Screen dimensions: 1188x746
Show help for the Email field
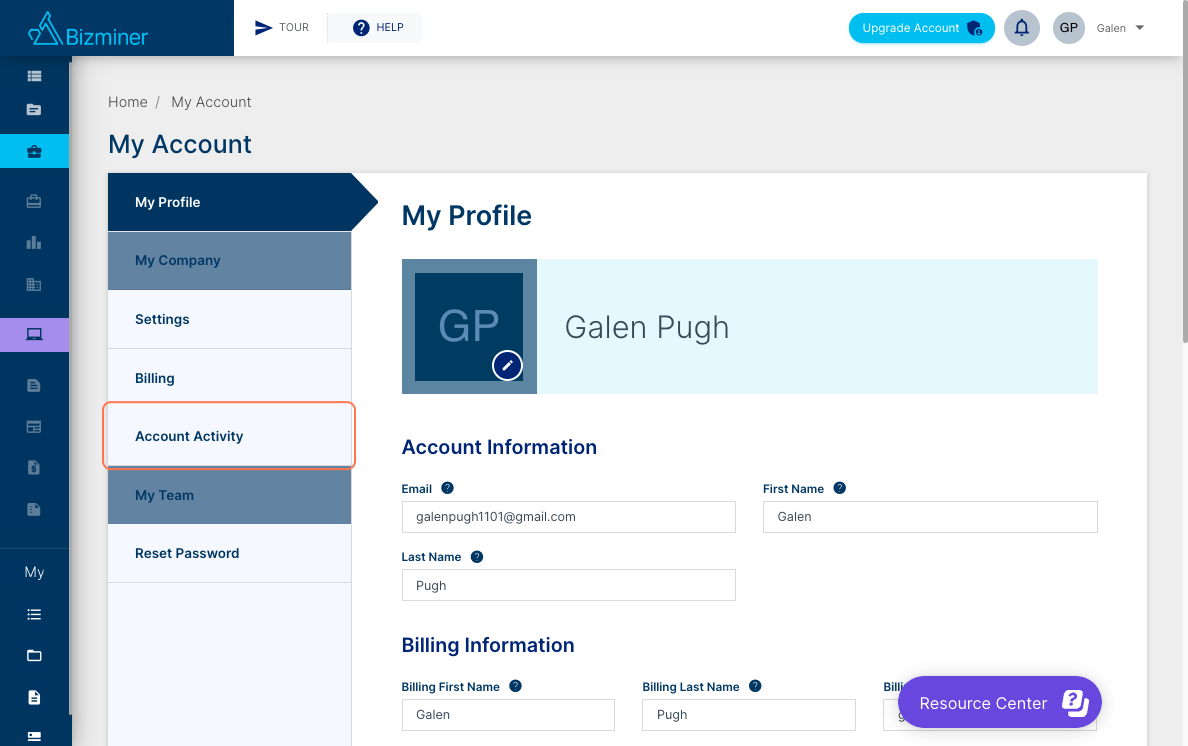pyautogui.click(x=447, y=488)
